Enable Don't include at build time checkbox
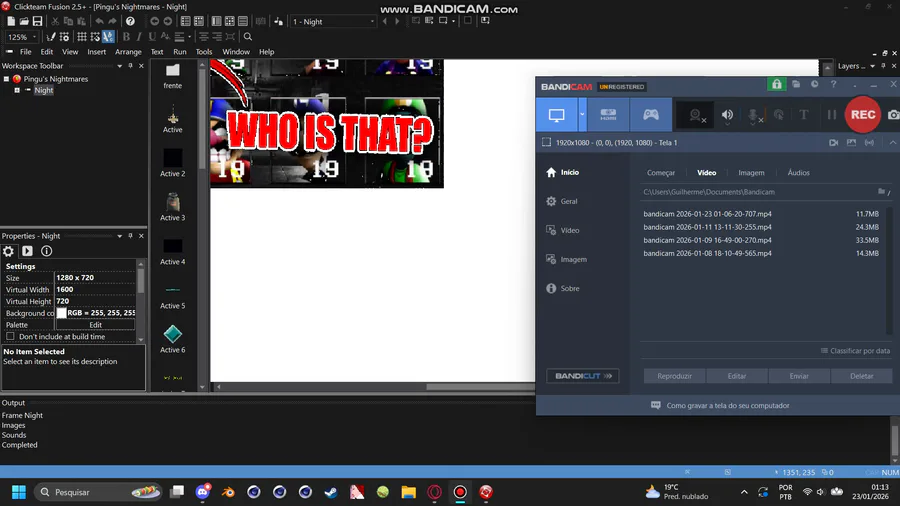 10,337
